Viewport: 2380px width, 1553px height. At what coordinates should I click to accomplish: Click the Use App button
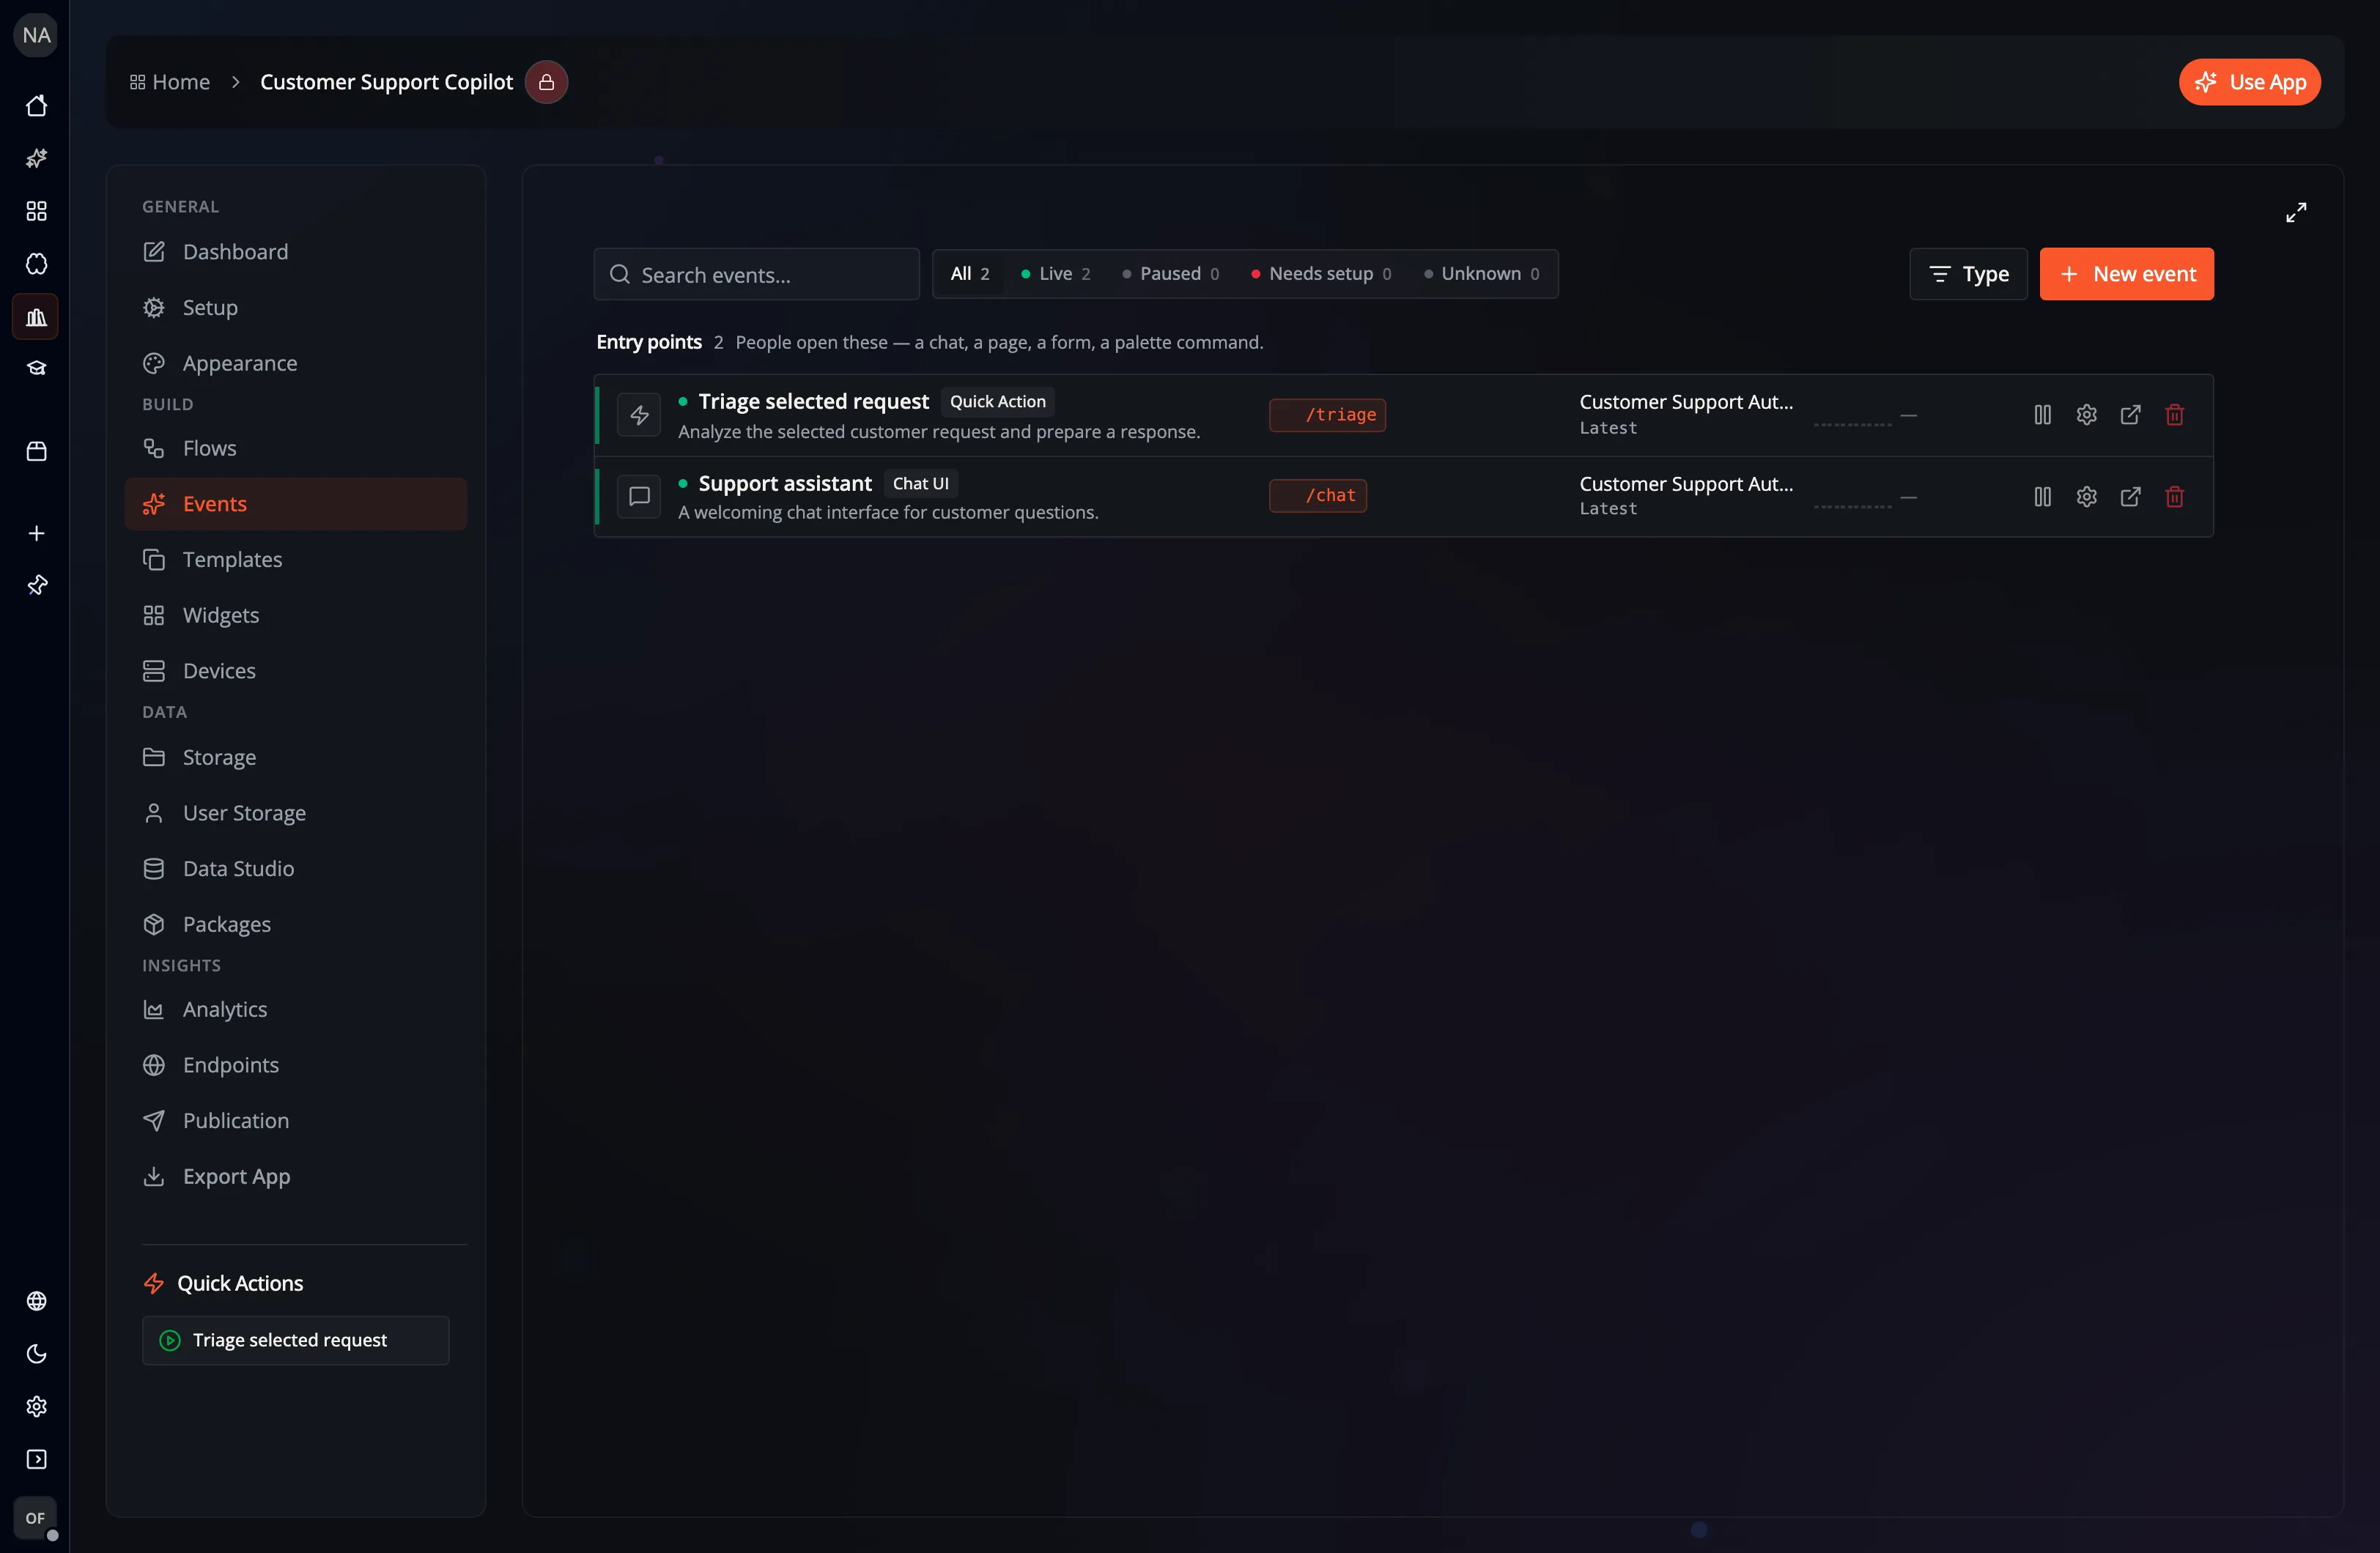click(x=2250, y=82)
